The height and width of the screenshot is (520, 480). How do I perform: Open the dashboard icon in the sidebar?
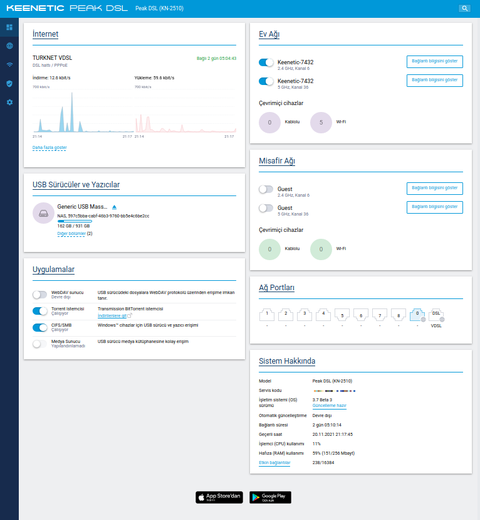click(9, 27)
